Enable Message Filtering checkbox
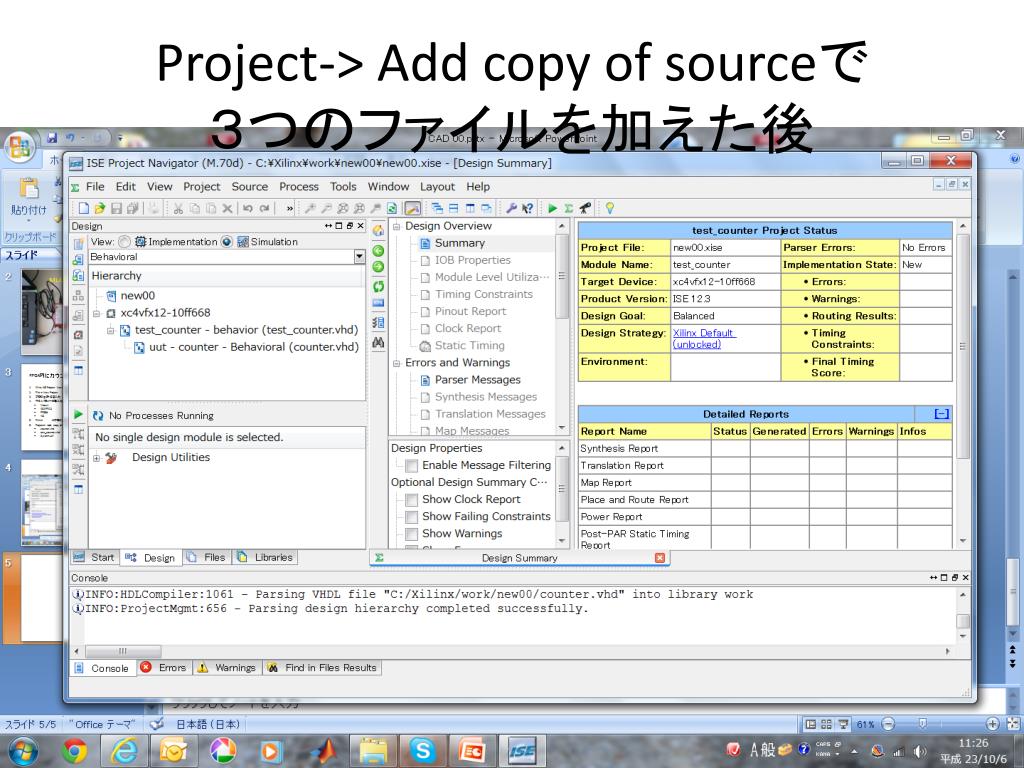Screen dimensions: 1024x768 point(412,466)
